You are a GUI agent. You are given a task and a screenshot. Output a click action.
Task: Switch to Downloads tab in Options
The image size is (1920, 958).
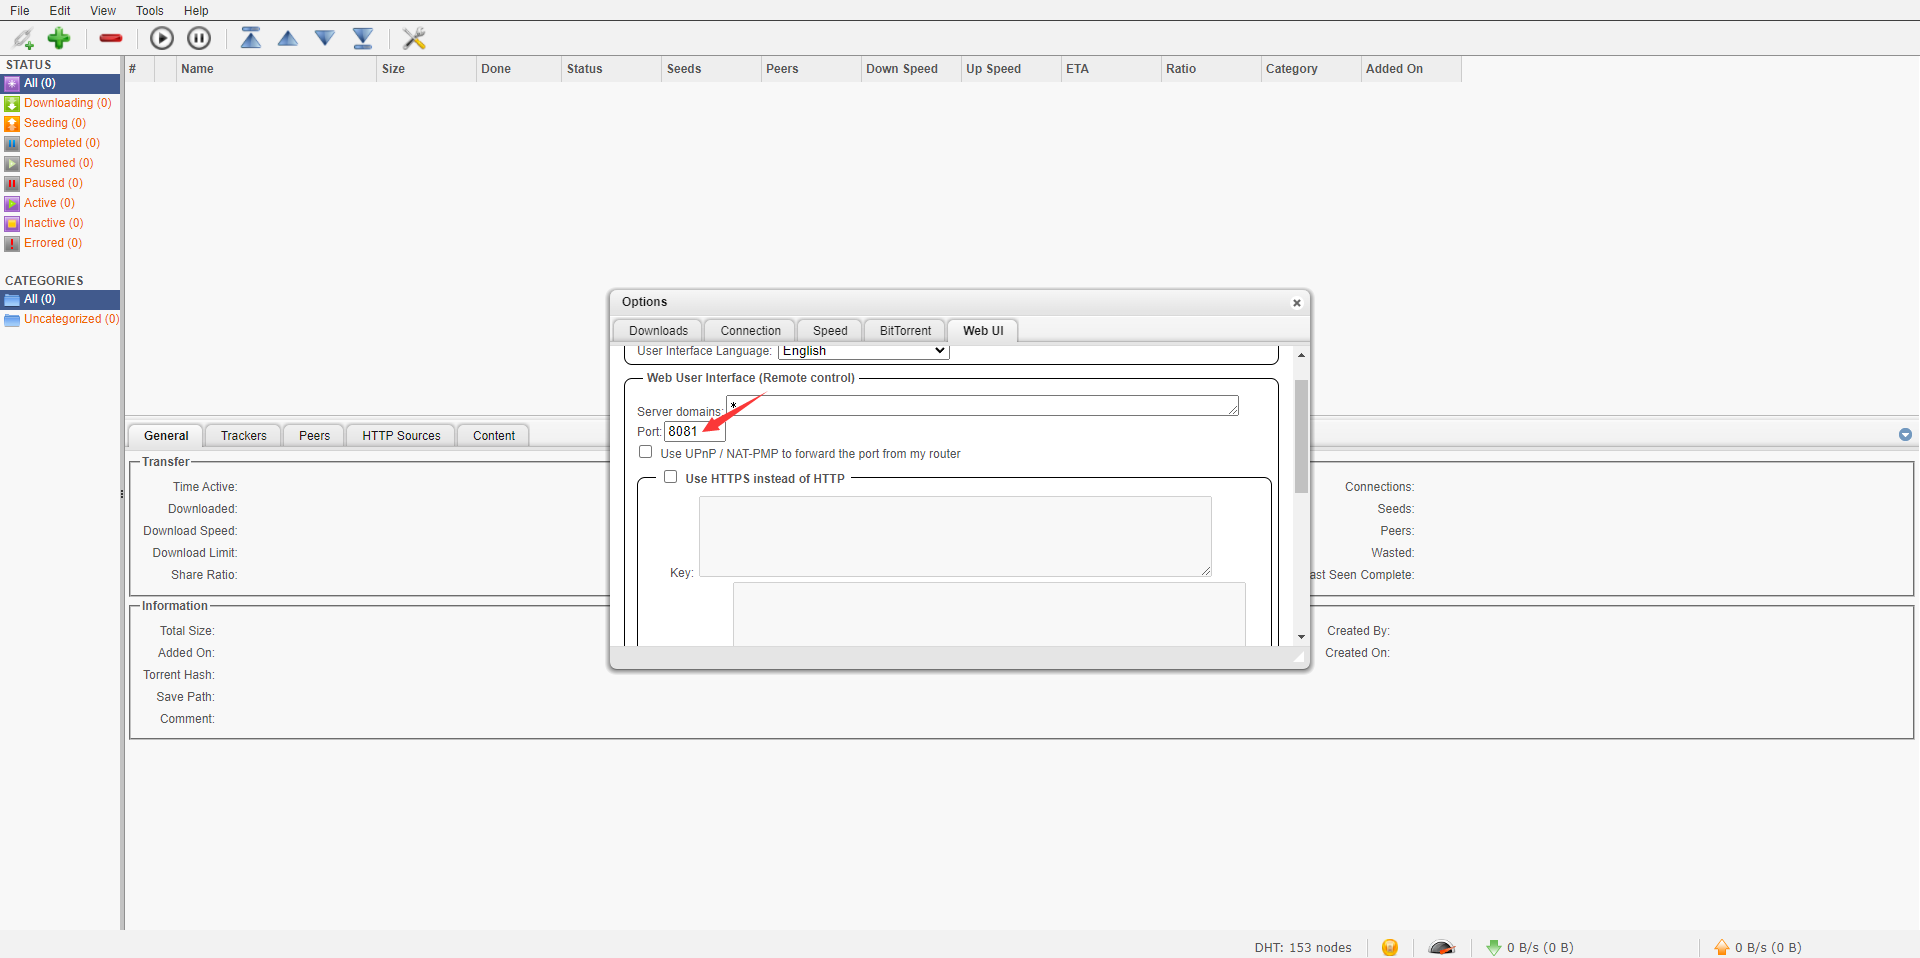click(658, 331)
